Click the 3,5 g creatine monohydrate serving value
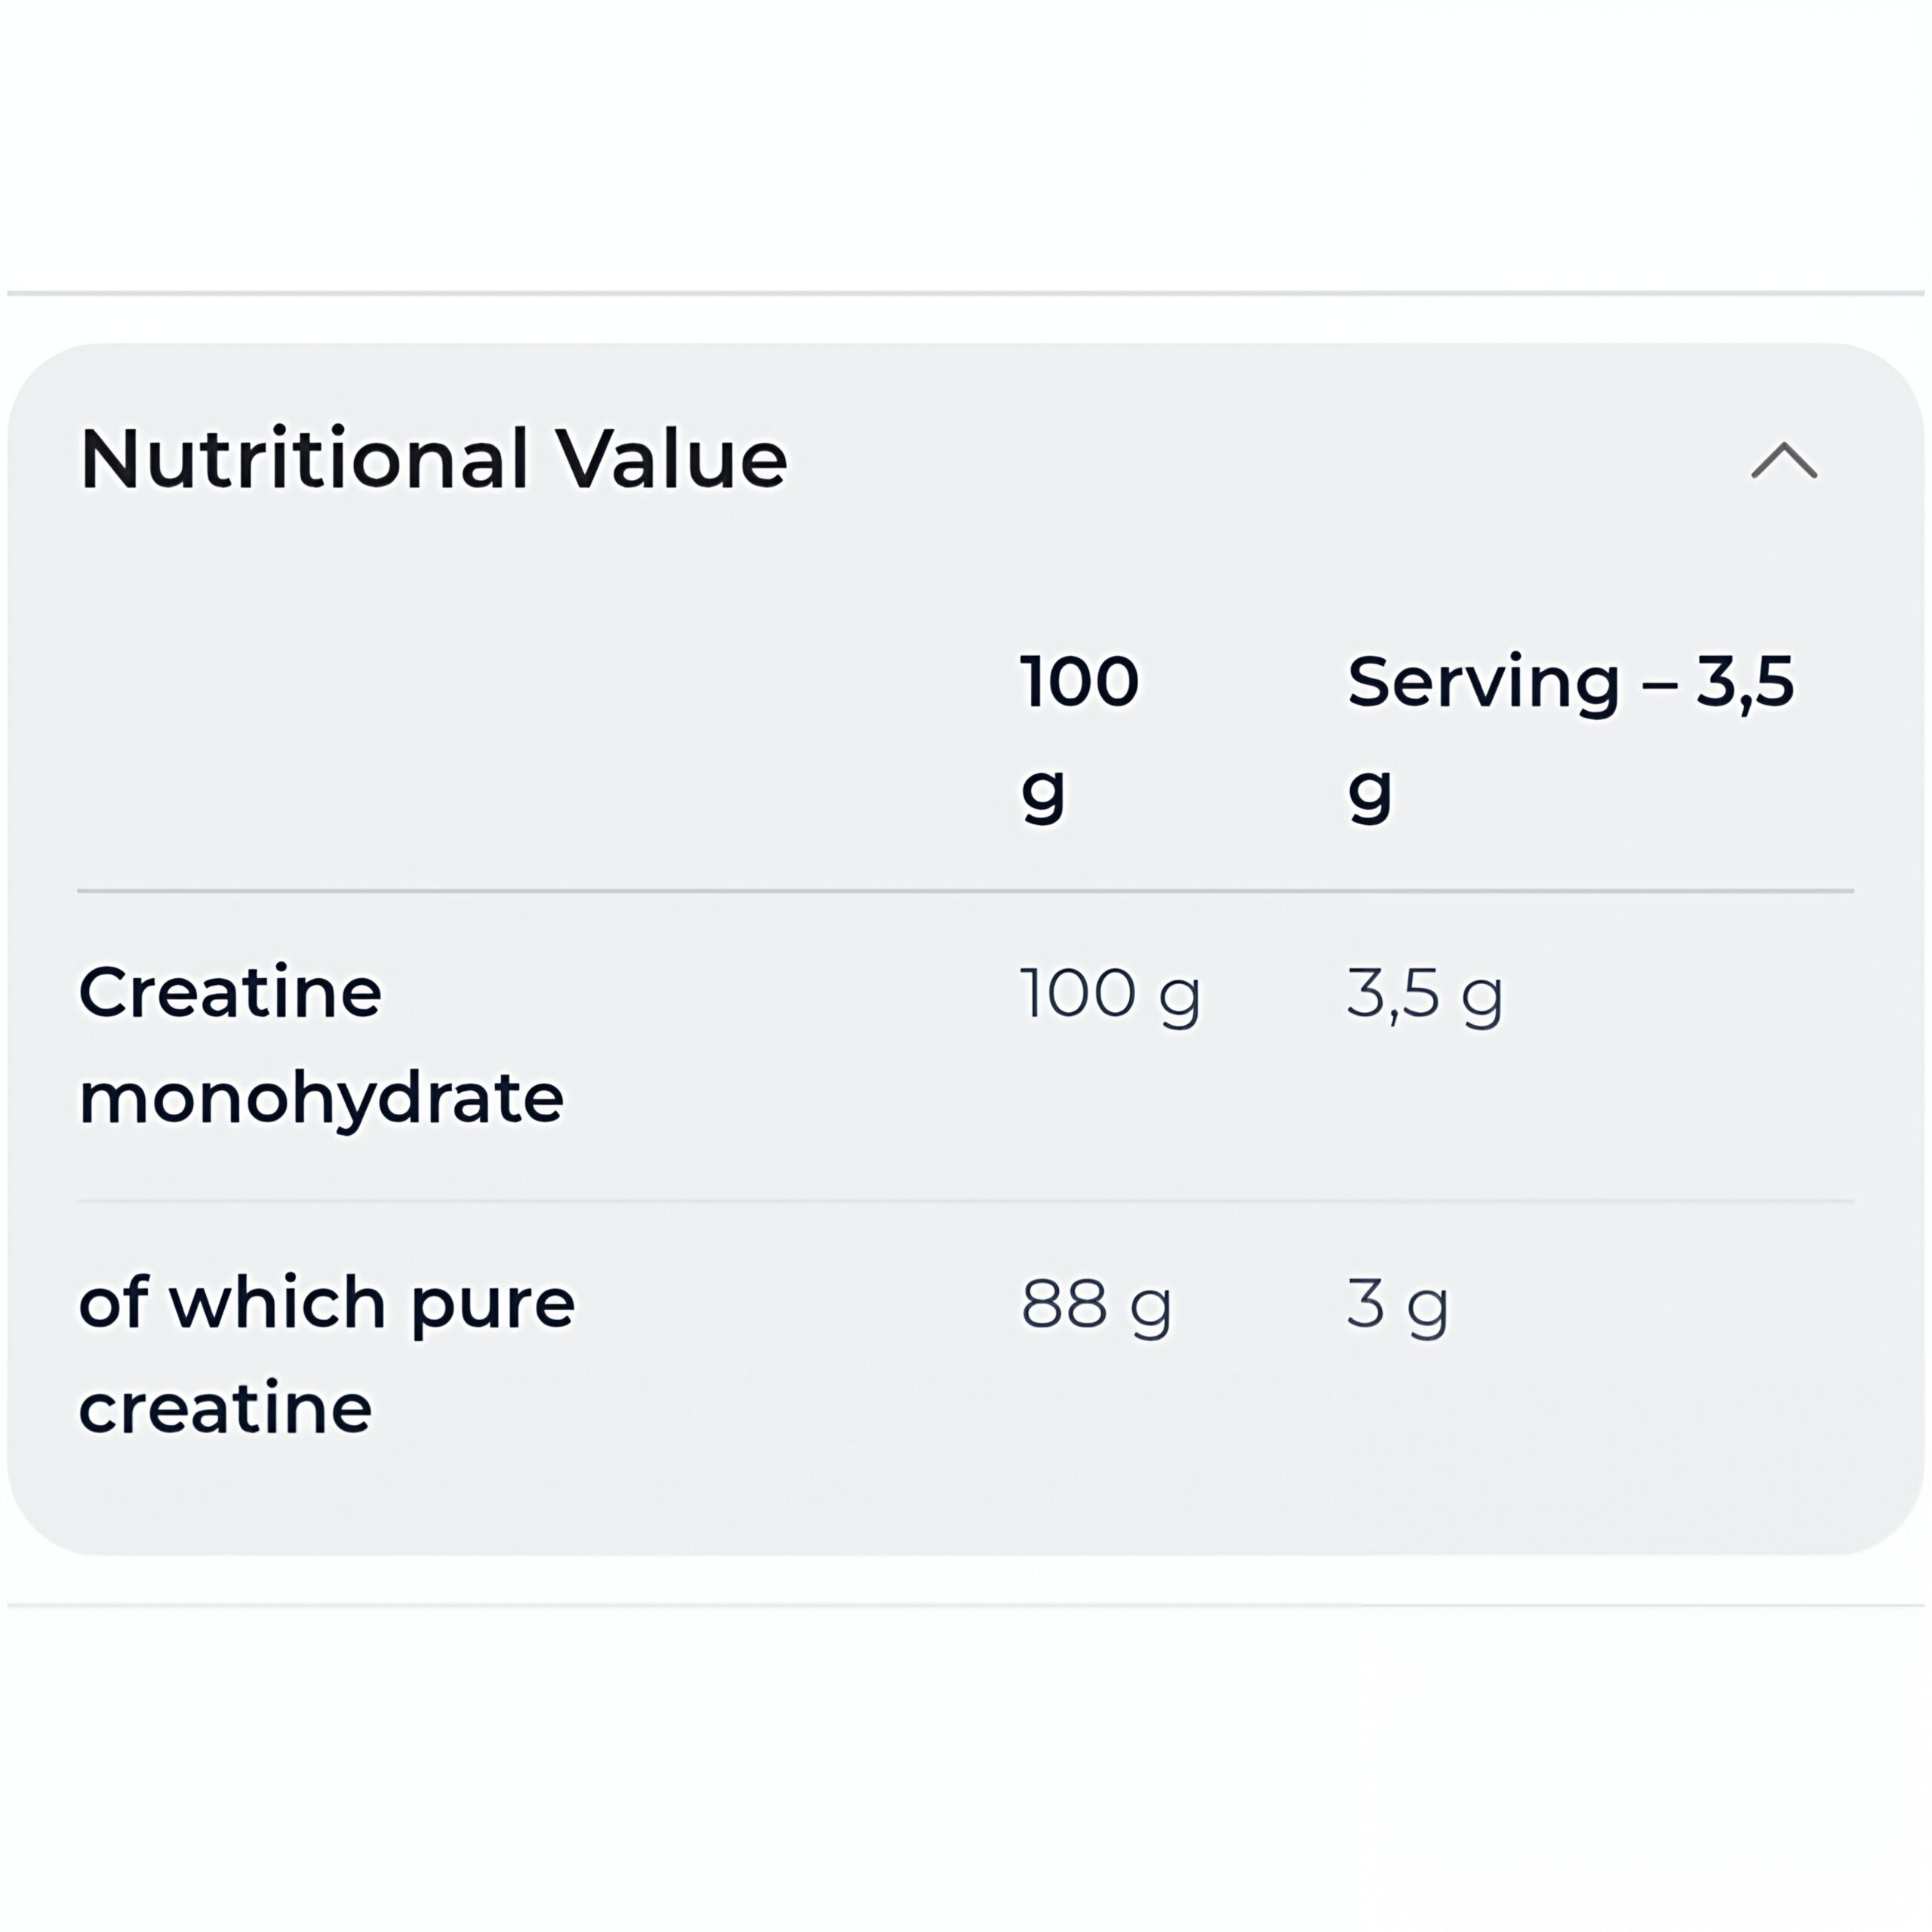This screenshot has height=1932, width=1932. pos(1424,994)
